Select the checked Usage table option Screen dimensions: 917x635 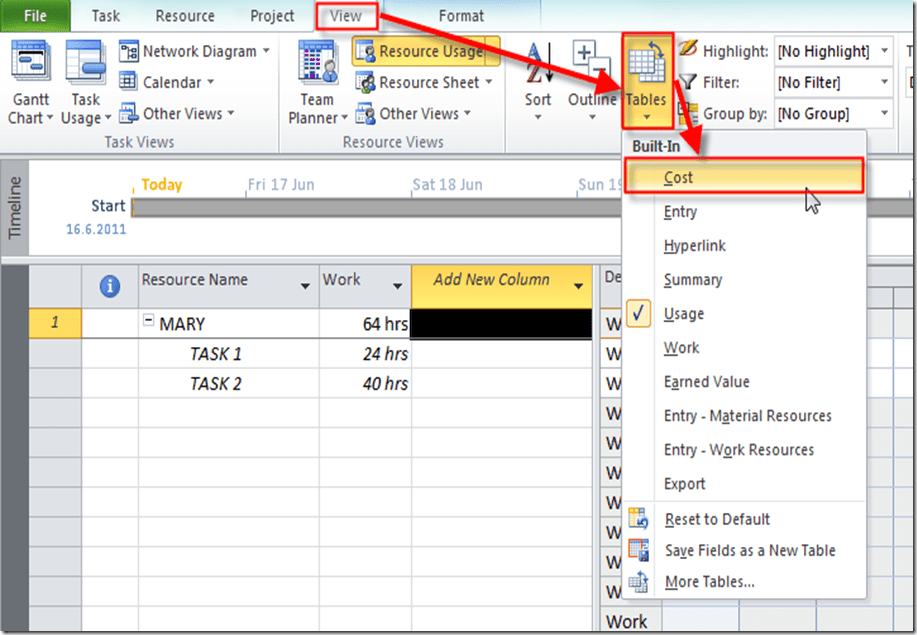[684, 314]
